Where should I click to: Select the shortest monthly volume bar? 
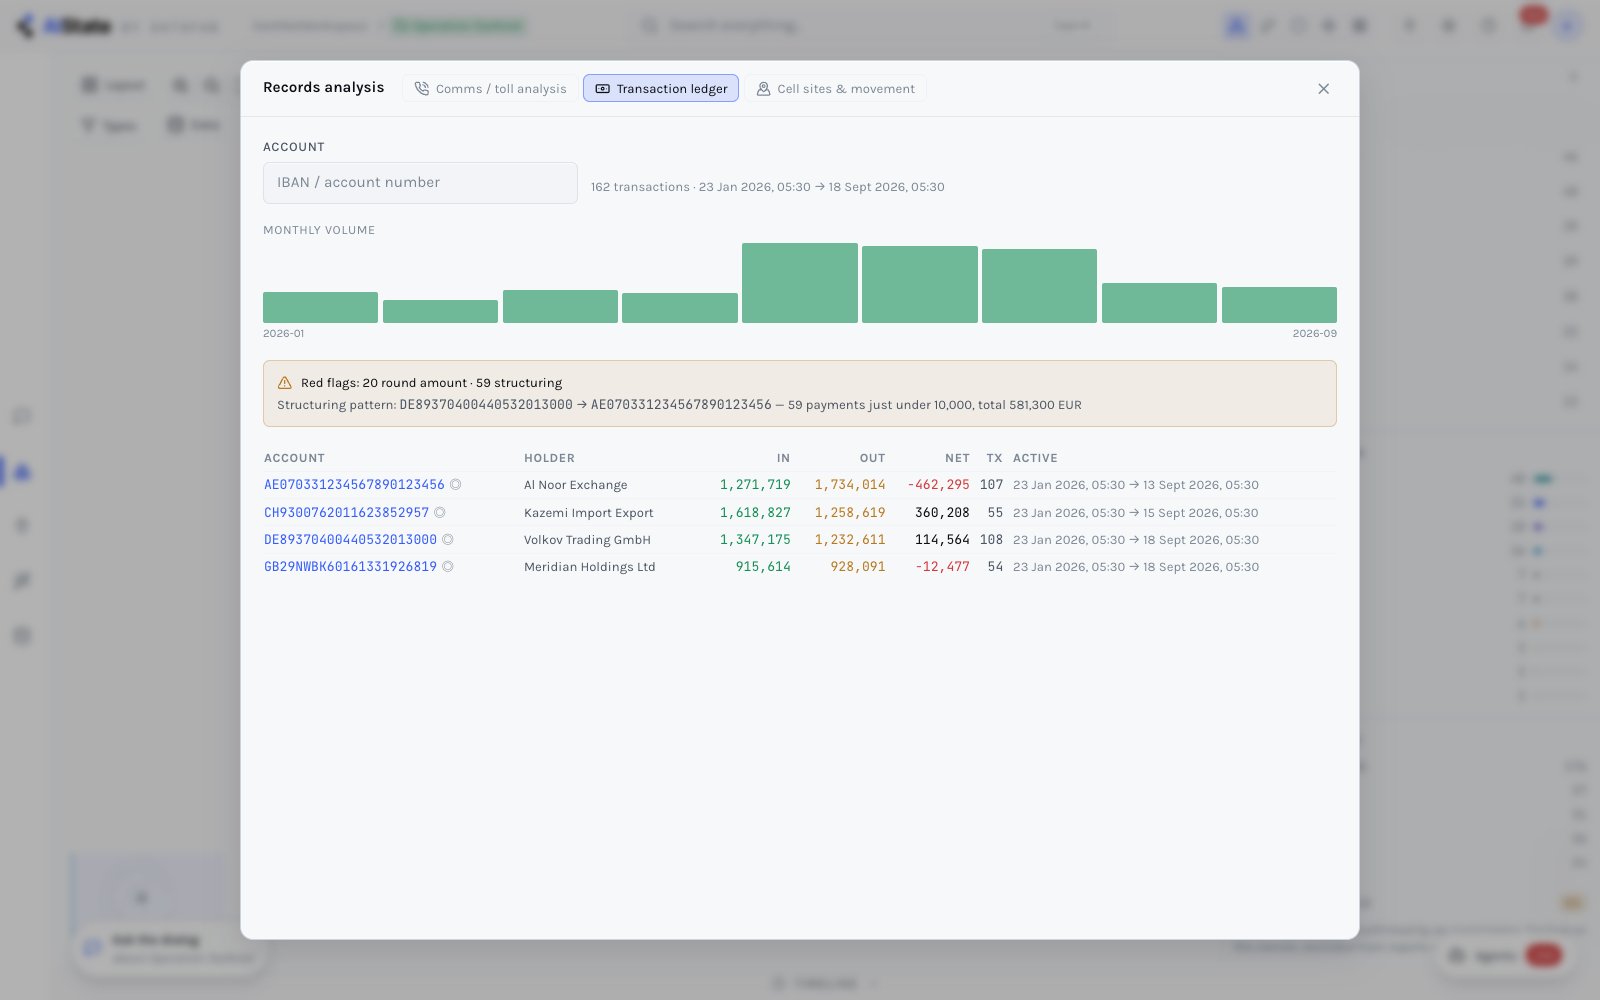coord(440,311)
